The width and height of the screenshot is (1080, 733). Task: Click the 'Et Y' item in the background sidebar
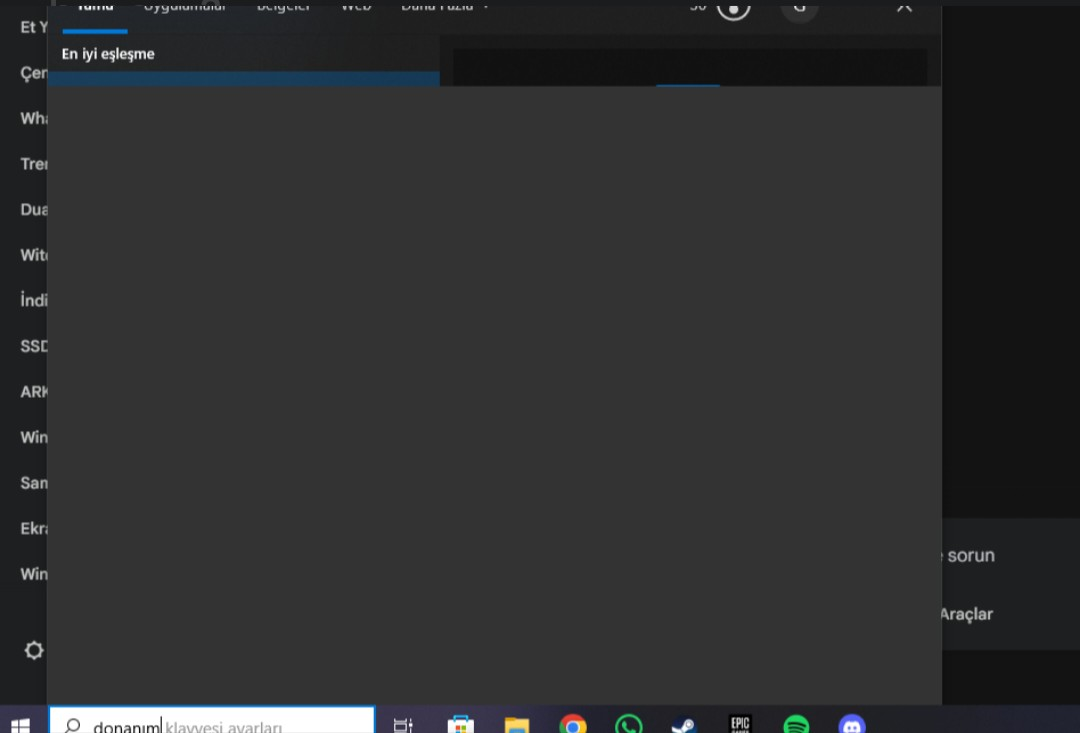click(x=34, y=28)
